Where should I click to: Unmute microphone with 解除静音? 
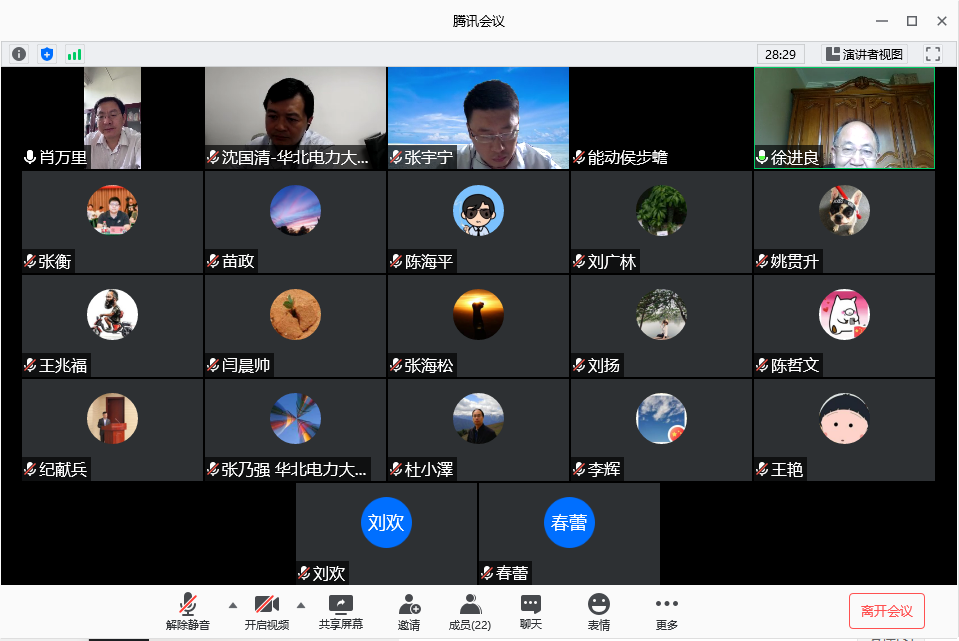(x=188, y=612)
